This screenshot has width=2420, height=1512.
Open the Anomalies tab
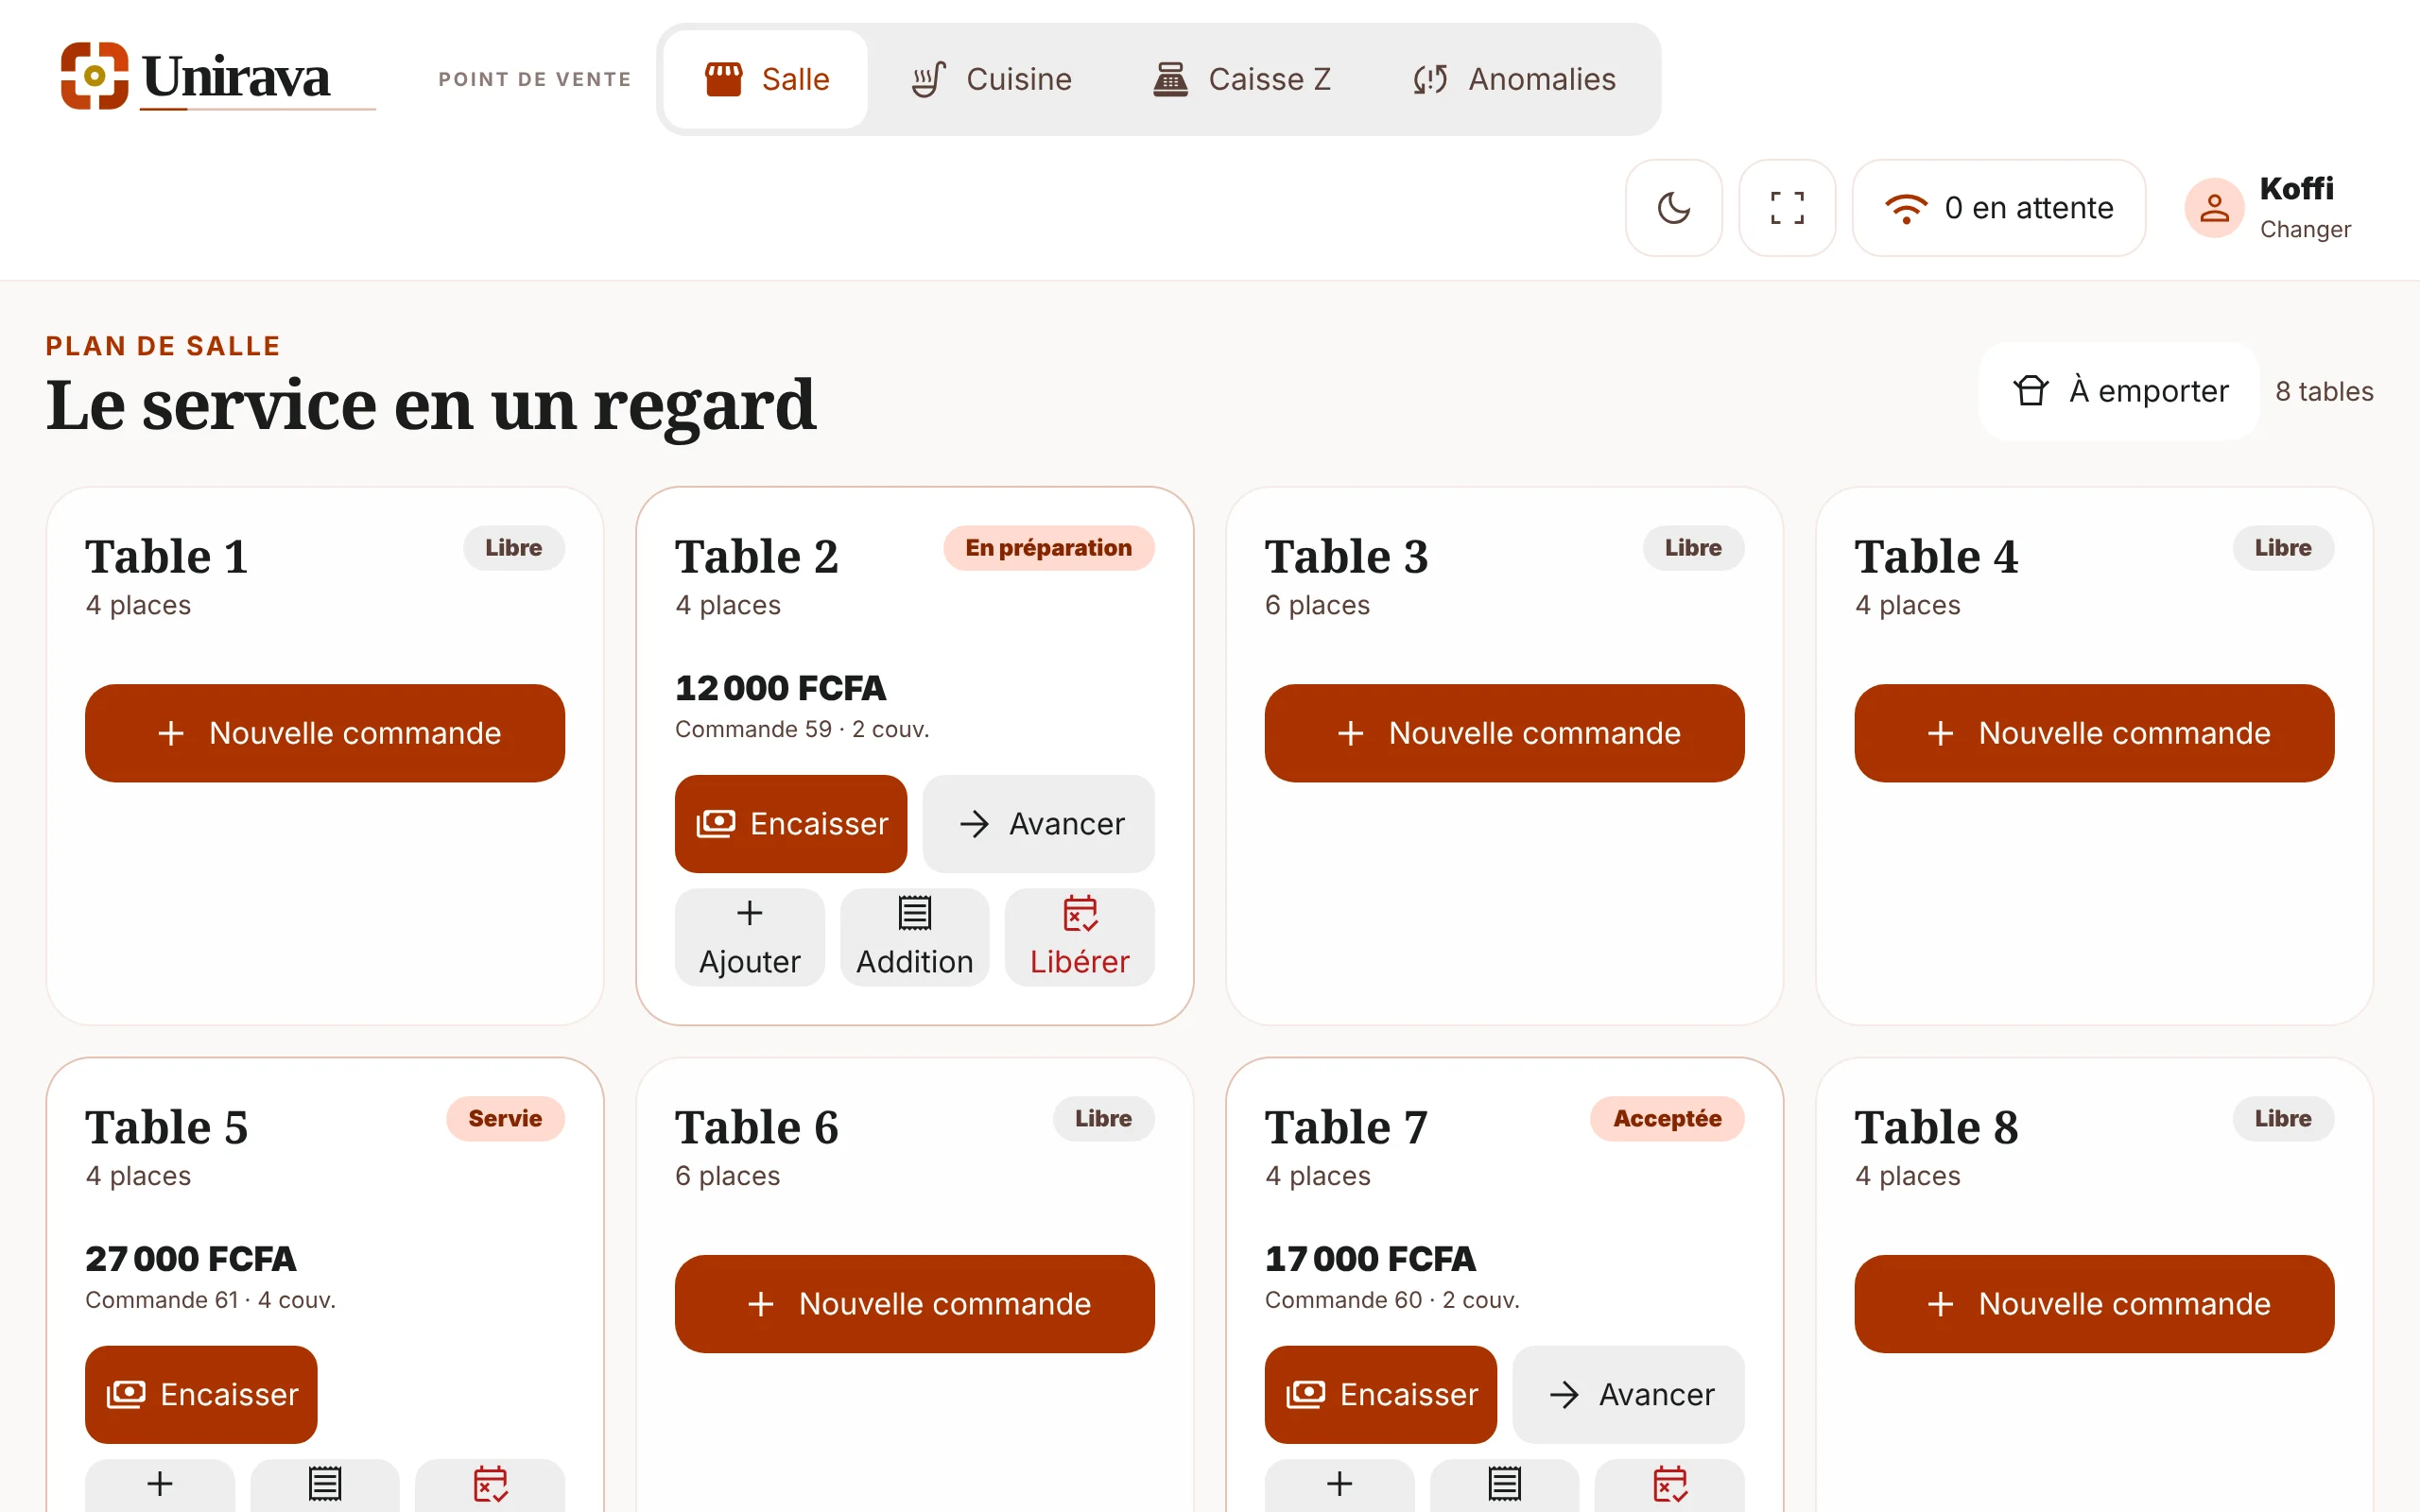(1514, 79)
